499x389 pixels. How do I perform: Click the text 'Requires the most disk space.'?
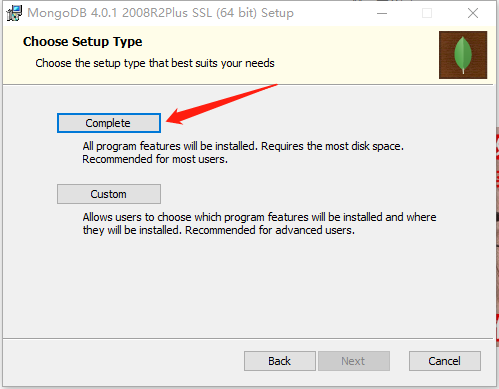[x=332, y=146]
